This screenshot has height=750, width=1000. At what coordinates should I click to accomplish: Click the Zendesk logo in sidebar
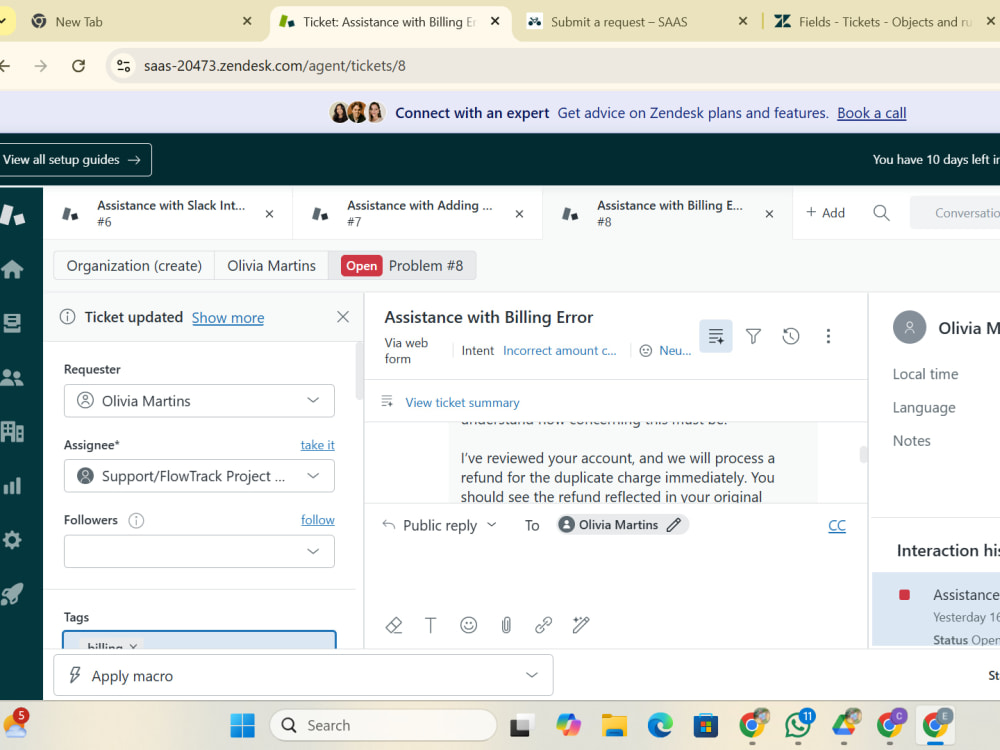[x=13, y=215]
